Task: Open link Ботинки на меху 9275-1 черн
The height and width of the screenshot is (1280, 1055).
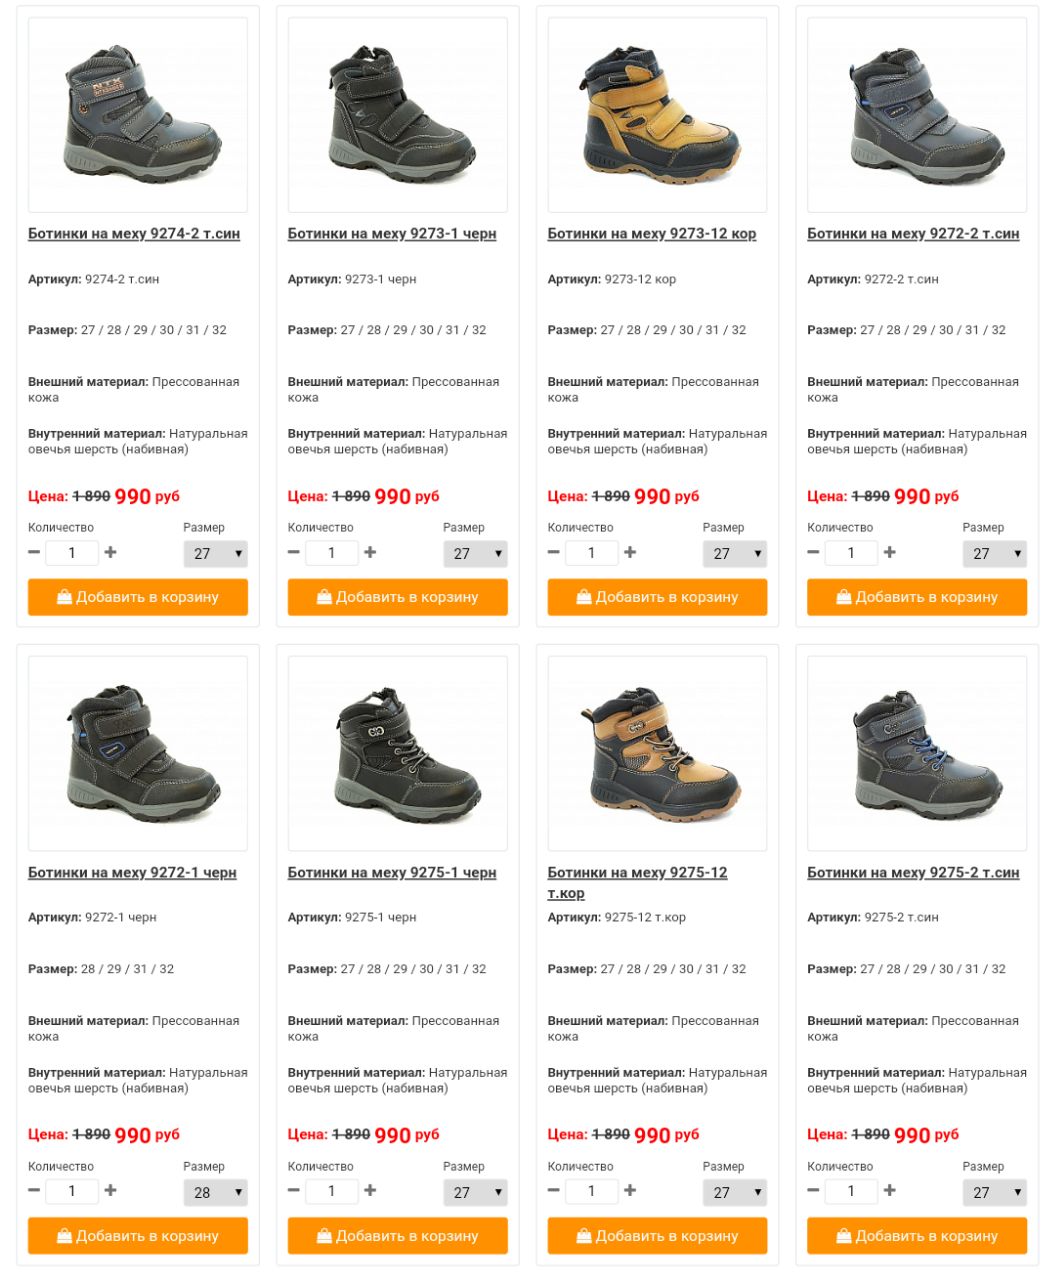Action: coord(392,873)
